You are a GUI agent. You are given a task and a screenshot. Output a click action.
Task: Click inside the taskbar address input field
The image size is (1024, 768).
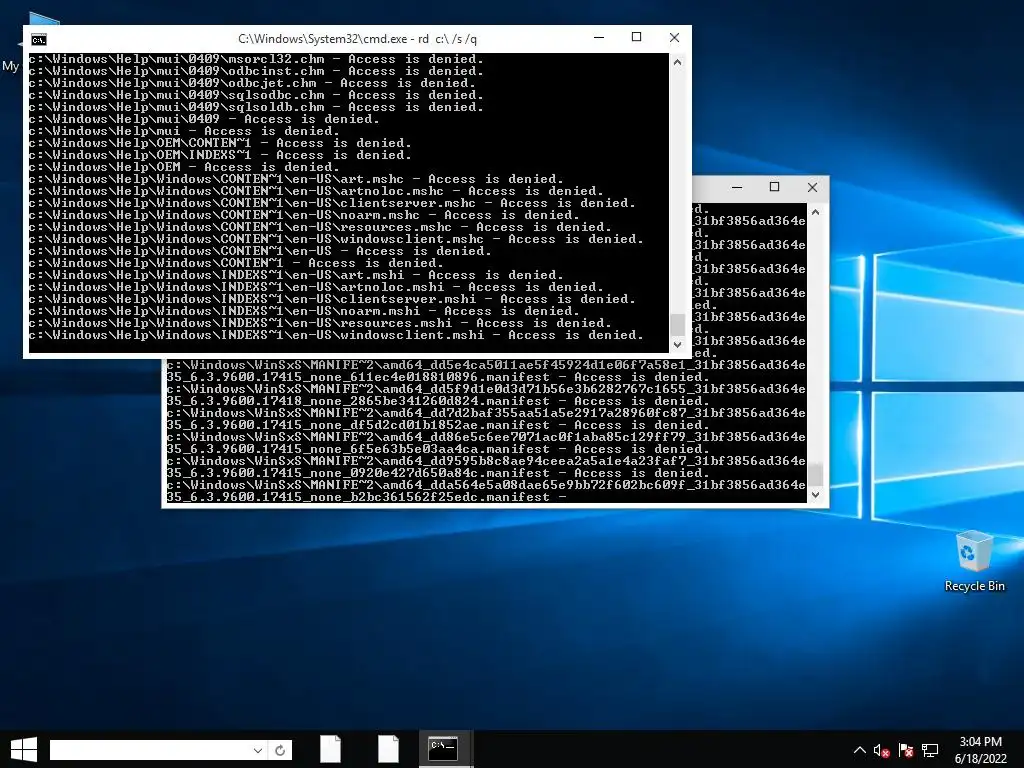click(150, 750)
